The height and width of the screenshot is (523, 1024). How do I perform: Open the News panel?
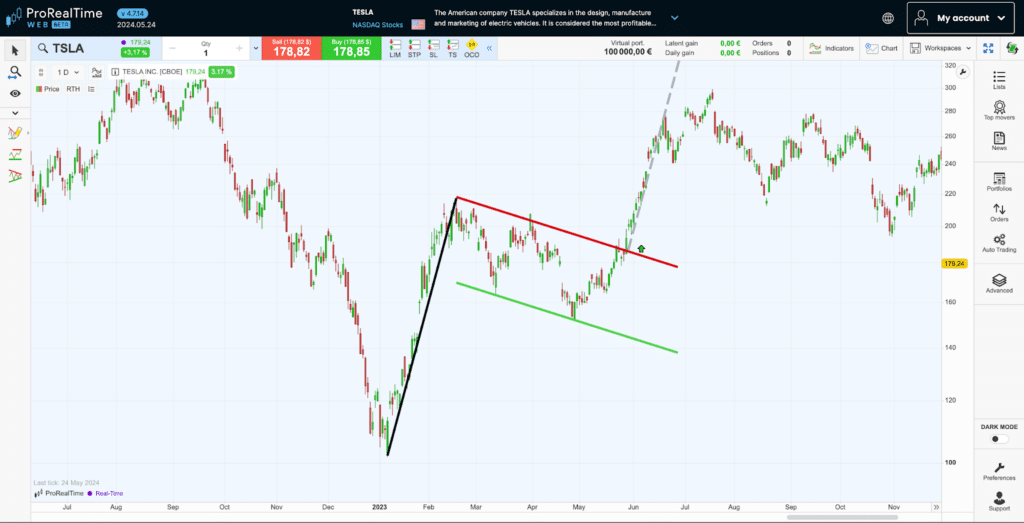[x=999, y=141]
